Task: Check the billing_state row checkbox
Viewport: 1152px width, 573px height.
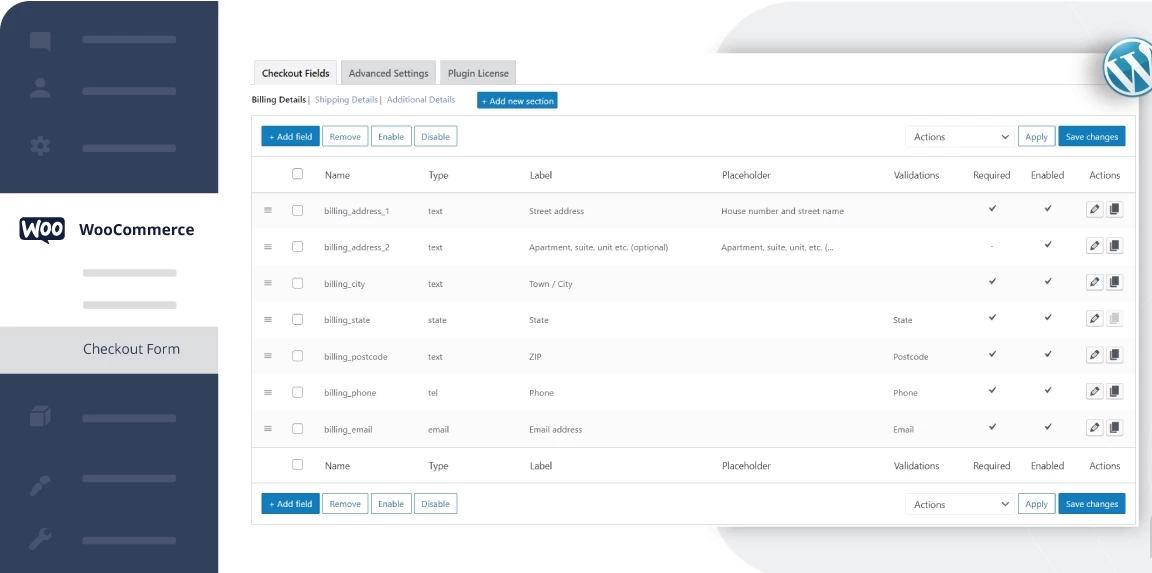Action: [x=298, y=320]
